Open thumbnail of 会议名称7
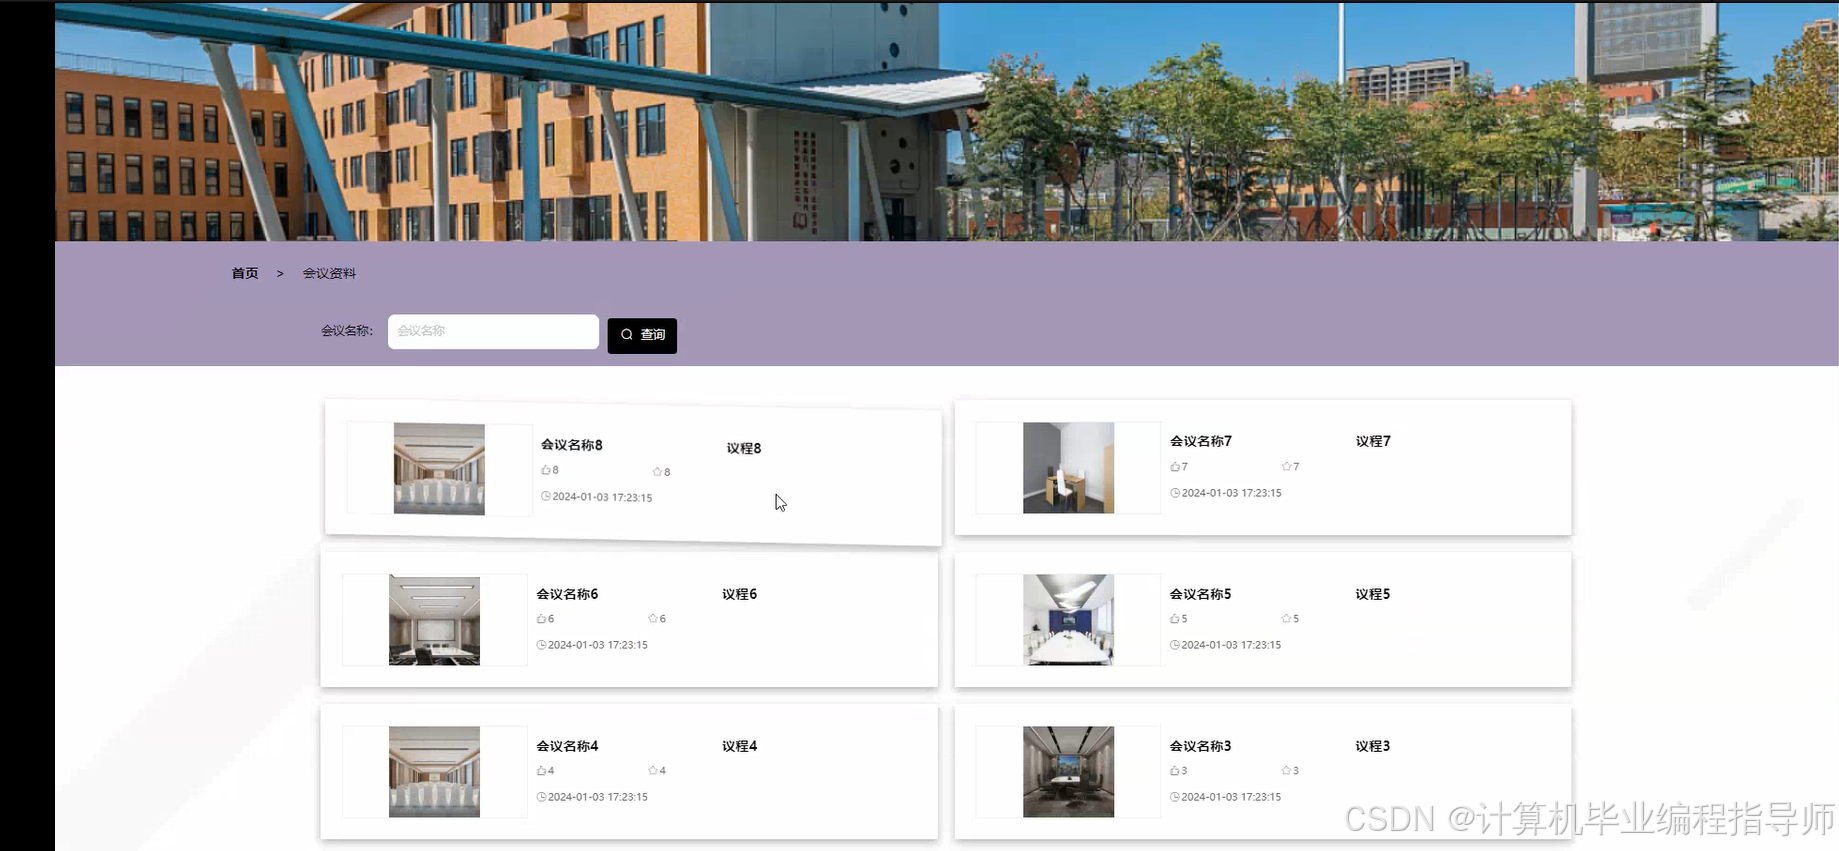The width and height of the screenshot is (1839, 851). coord(1068,468)
